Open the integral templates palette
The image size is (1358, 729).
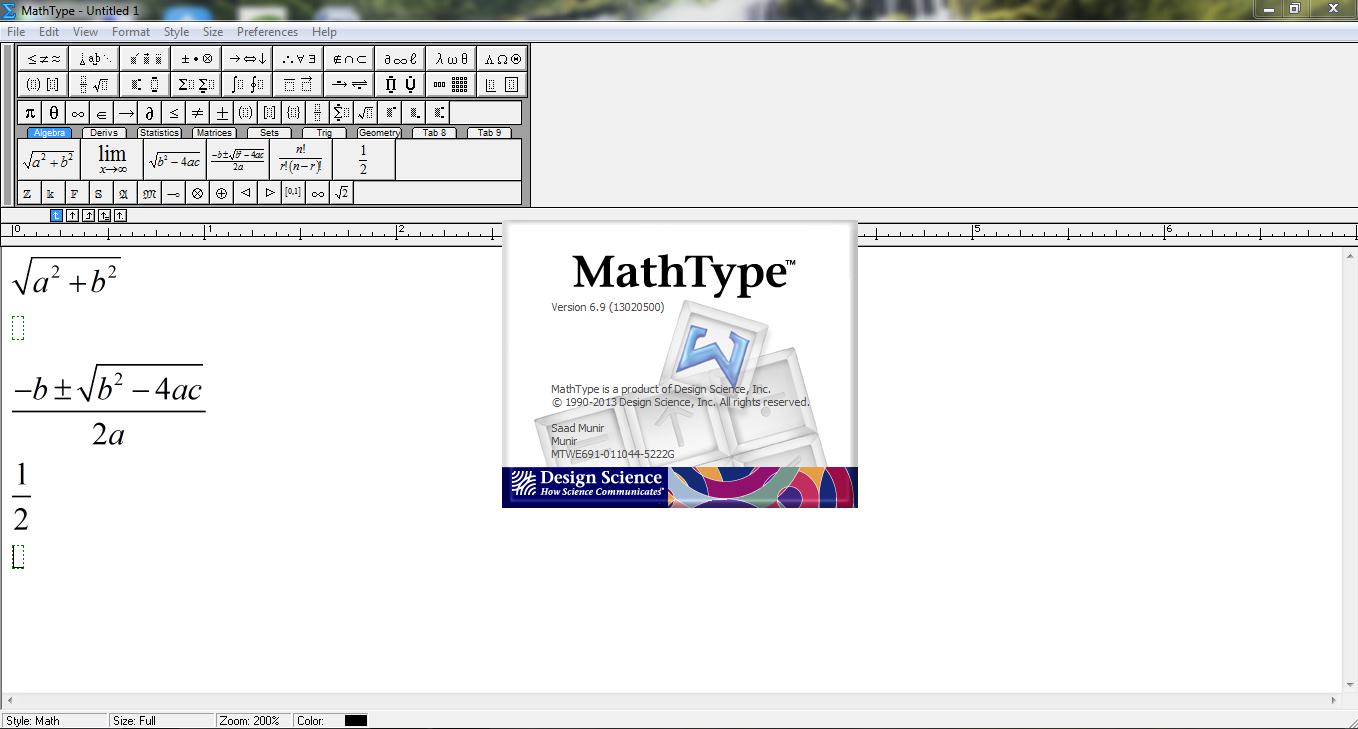click(x=248, y=84)
